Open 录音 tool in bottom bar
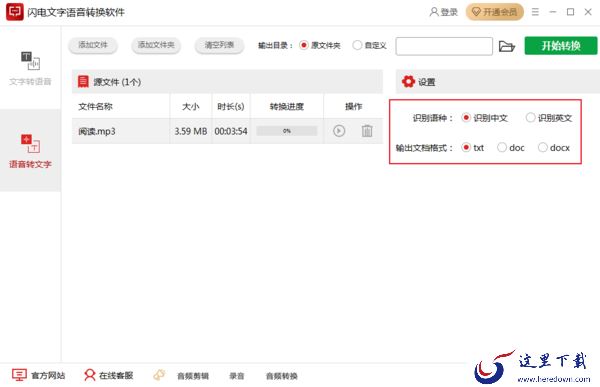The image size is (600, 387). pos(236,376)
